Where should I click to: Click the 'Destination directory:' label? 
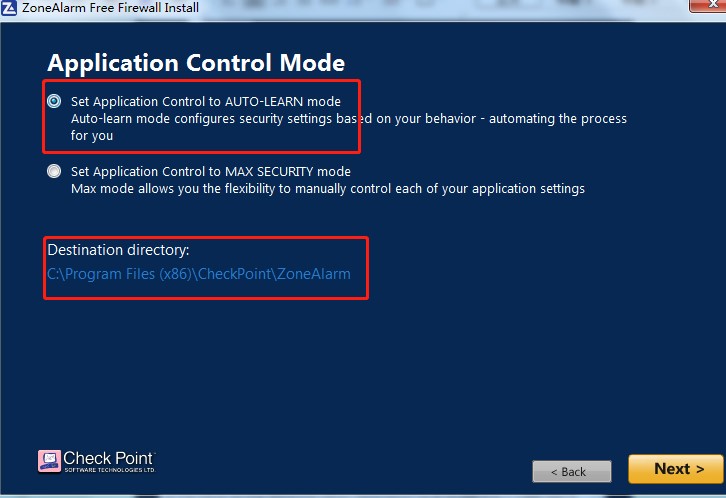click(118, 250)
